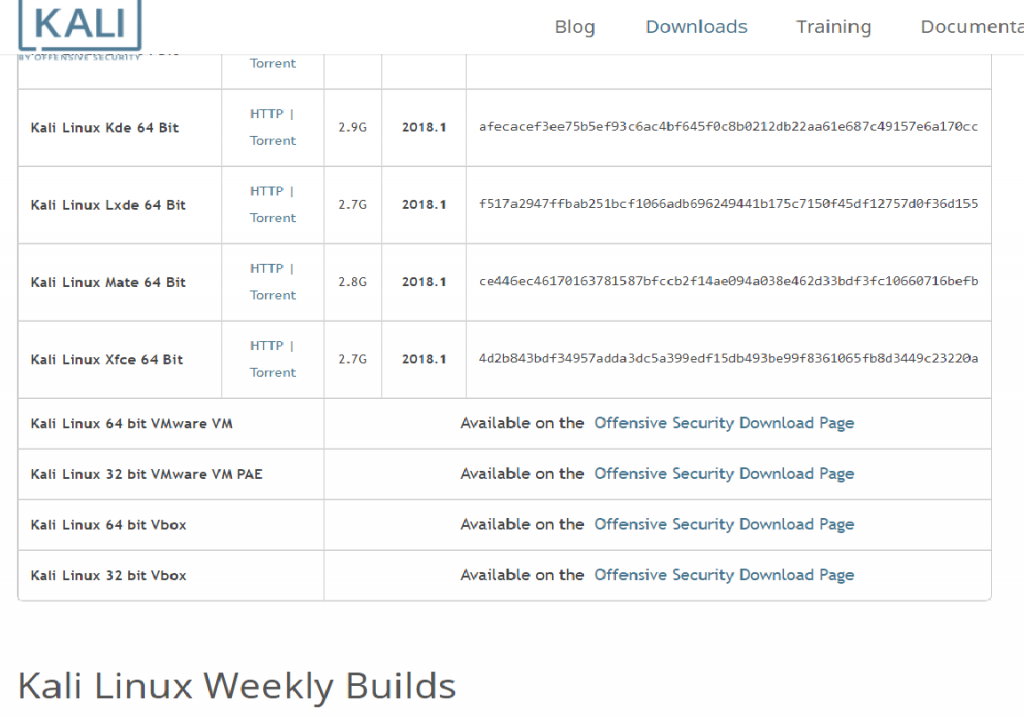This screenshot has width=1024, height=717.
Task: Download Kali Linux Xfce 64 Bit via HTTP
Action: [266, 345]
